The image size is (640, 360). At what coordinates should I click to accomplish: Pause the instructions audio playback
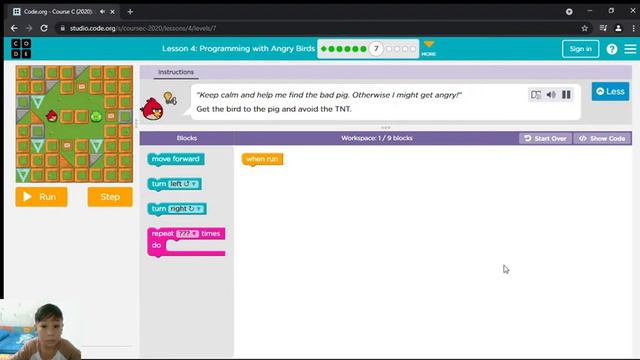(x=566, y=95)
